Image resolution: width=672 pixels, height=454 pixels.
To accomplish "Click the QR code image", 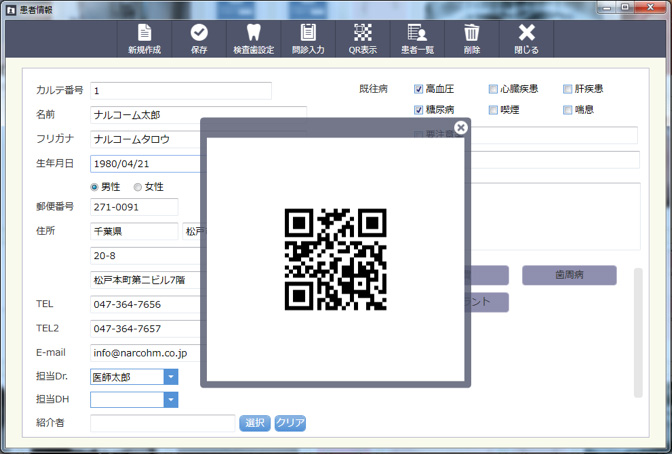I will pos(336,259).
